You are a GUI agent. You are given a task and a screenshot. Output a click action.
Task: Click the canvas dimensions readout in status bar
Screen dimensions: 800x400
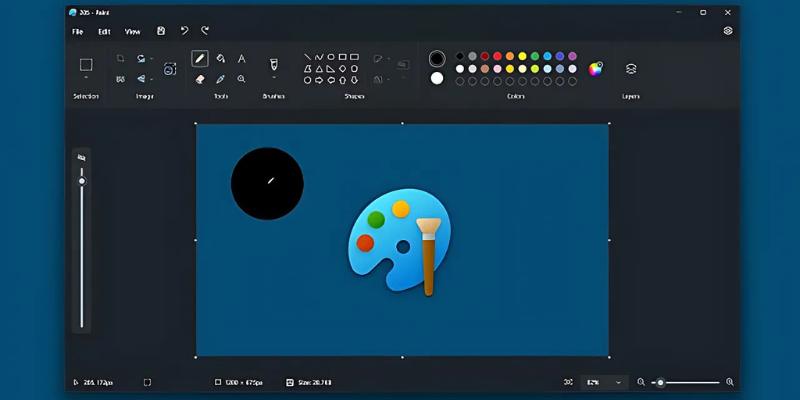(x=239, y=382)
